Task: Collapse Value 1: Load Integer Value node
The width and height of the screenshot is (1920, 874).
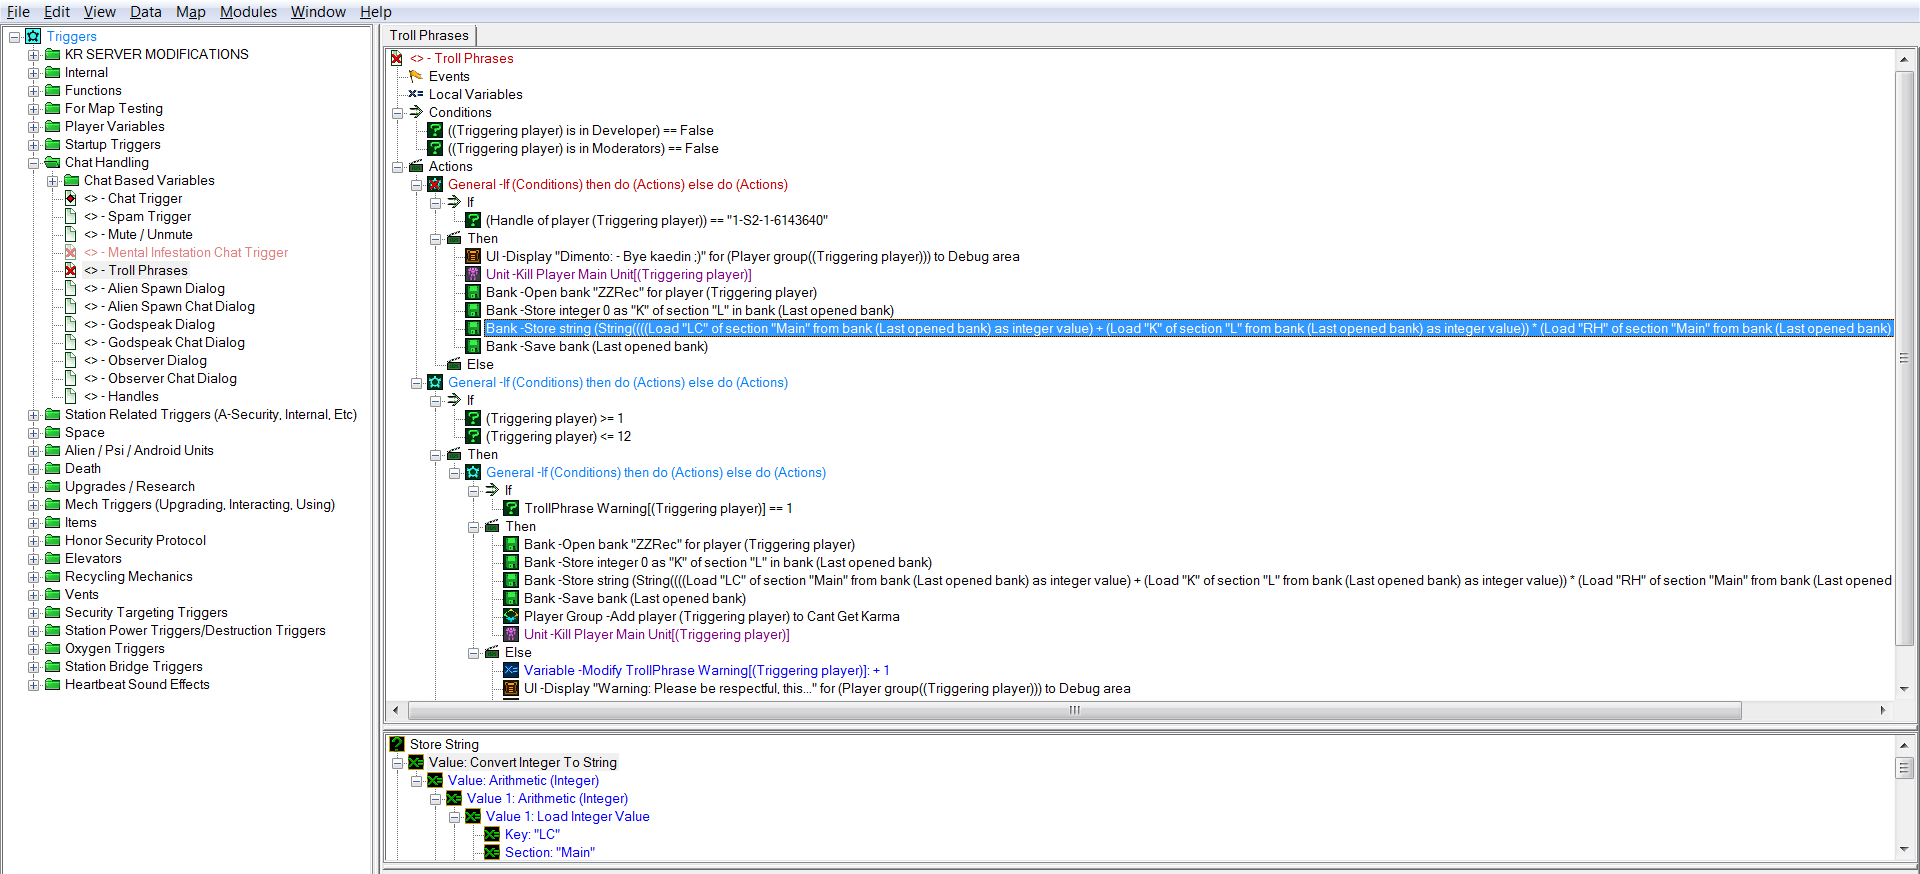Action: pyautogui.click(x=454, y=817)
